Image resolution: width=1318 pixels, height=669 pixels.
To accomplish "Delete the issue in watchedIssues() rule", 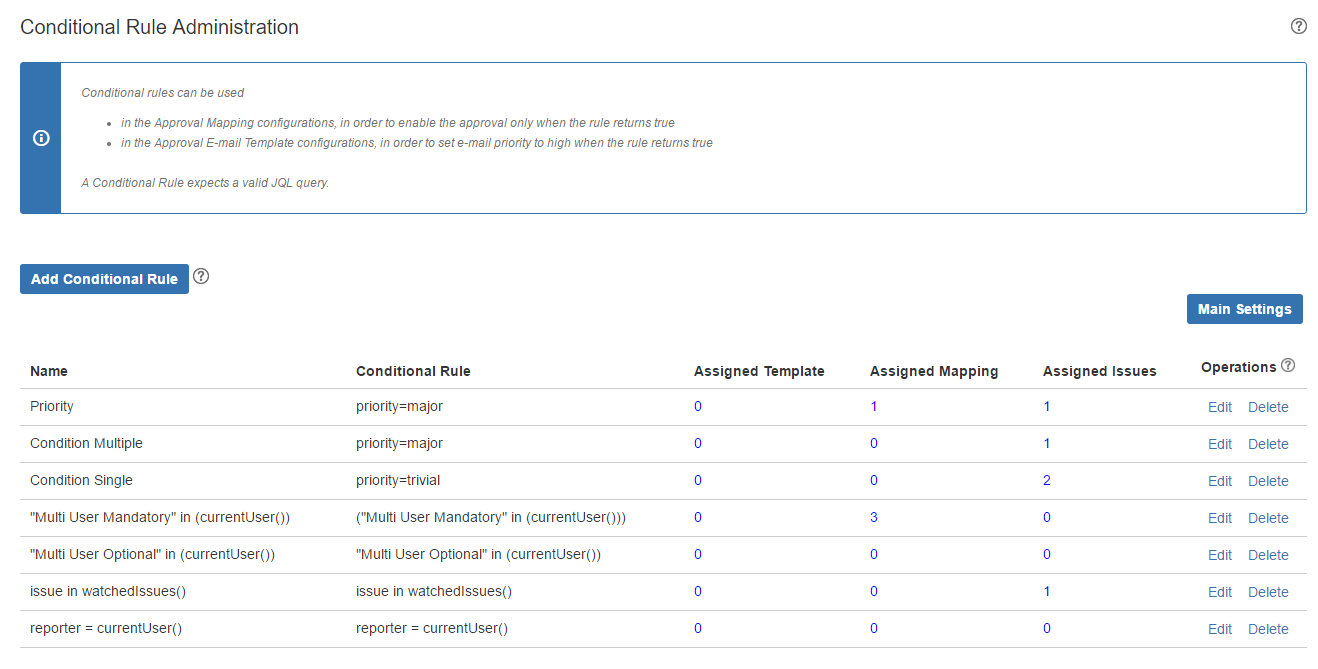I will point(1267,592).
